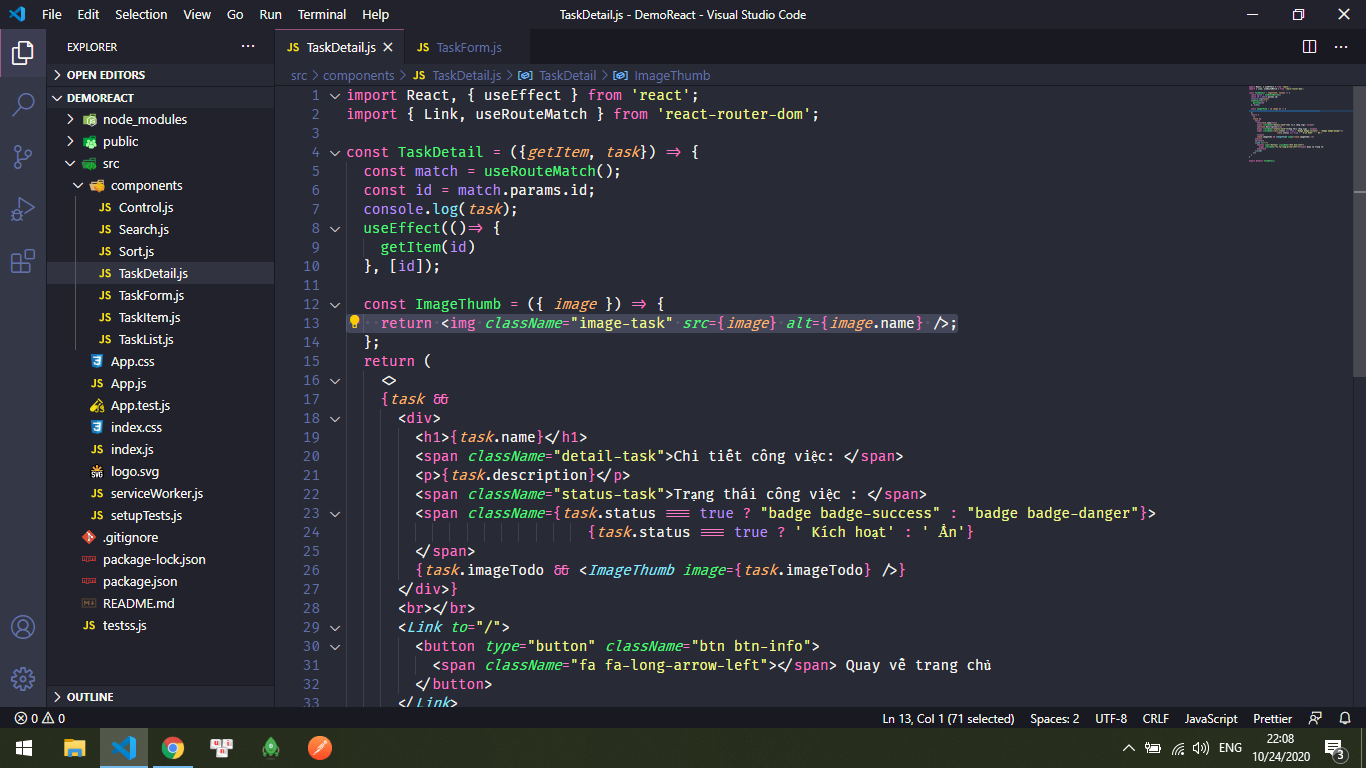Screen dimensions: 1366x768
Task: Open the notifications bell in status bar
Action: 1343,719
